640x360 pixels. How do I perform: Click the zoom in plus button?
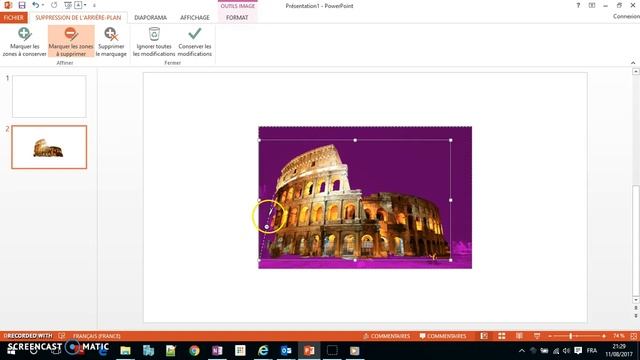pyautogui.click(x=604, y=336)
